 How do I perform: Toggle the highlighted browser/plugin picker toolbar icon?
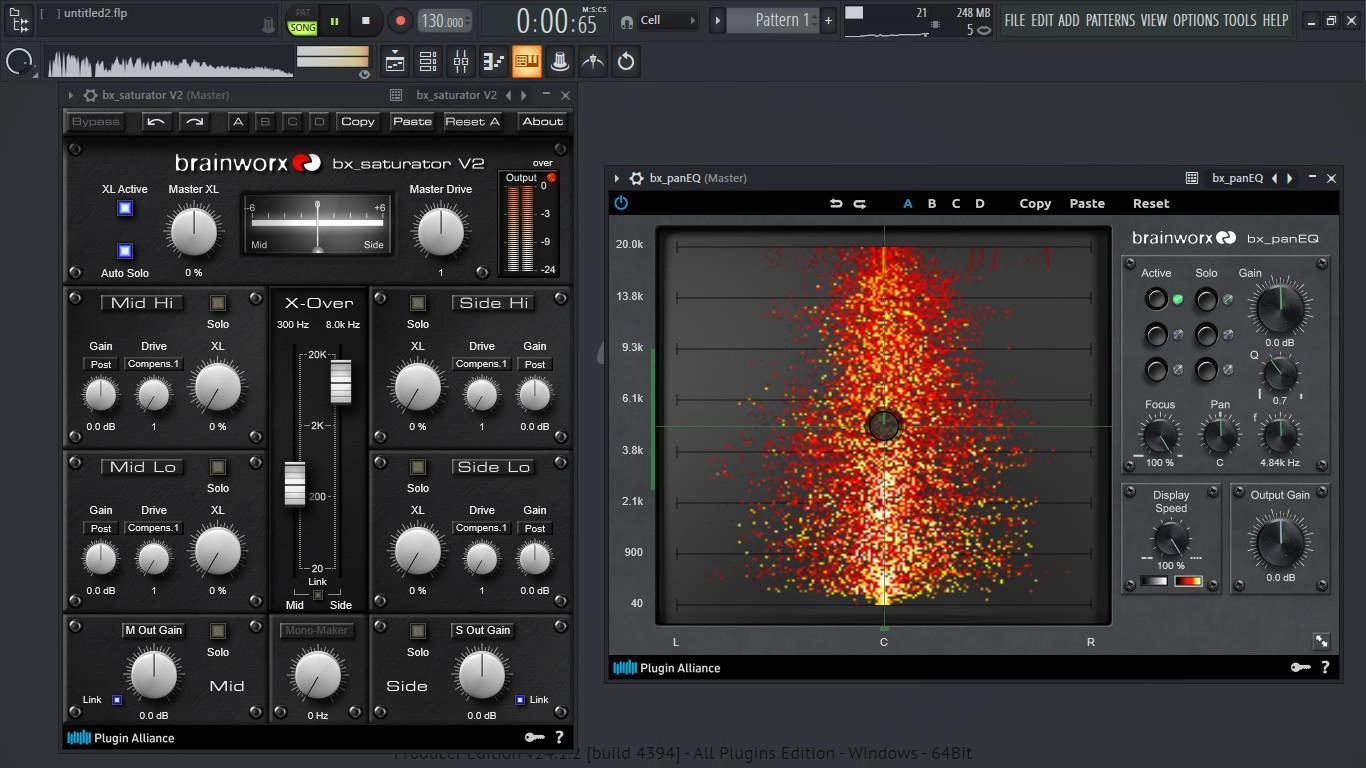tap(527, 62)
